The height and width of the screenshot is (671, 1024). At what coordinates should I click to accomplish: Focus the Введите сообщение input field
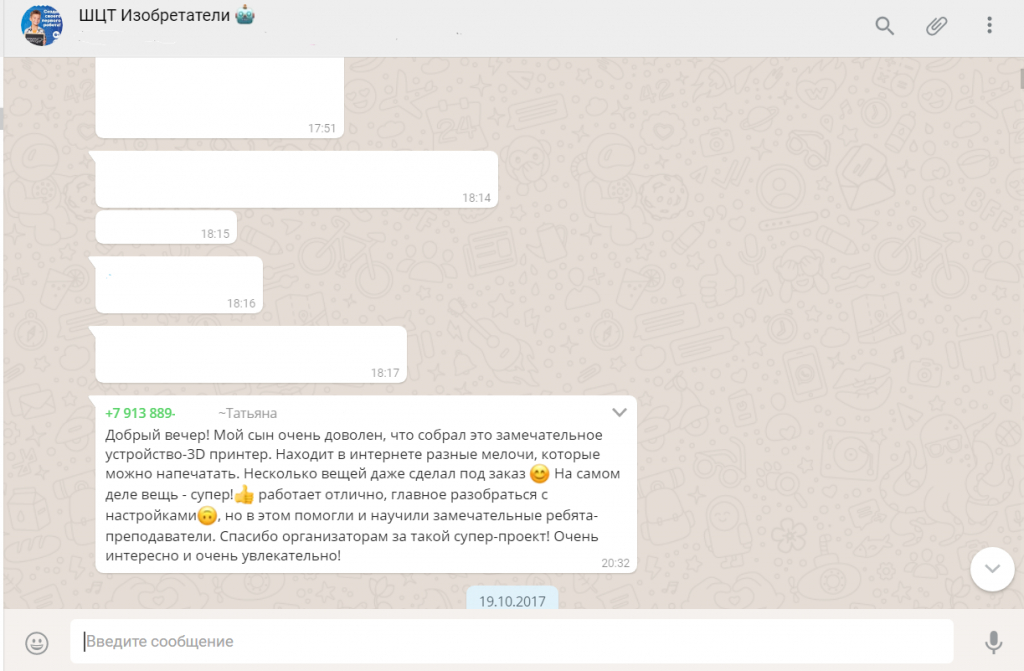tap(510, 641)
